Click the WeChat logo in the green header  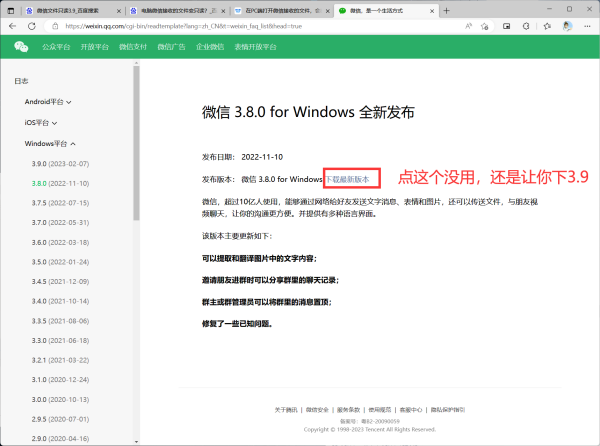coord(21,46)
